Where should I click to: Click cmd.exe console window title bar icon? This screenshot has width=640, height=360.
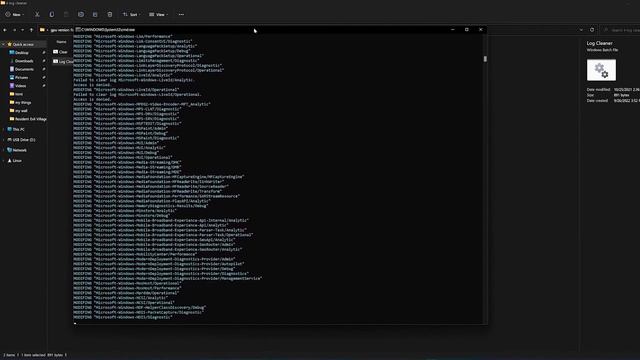pos(78,30)
